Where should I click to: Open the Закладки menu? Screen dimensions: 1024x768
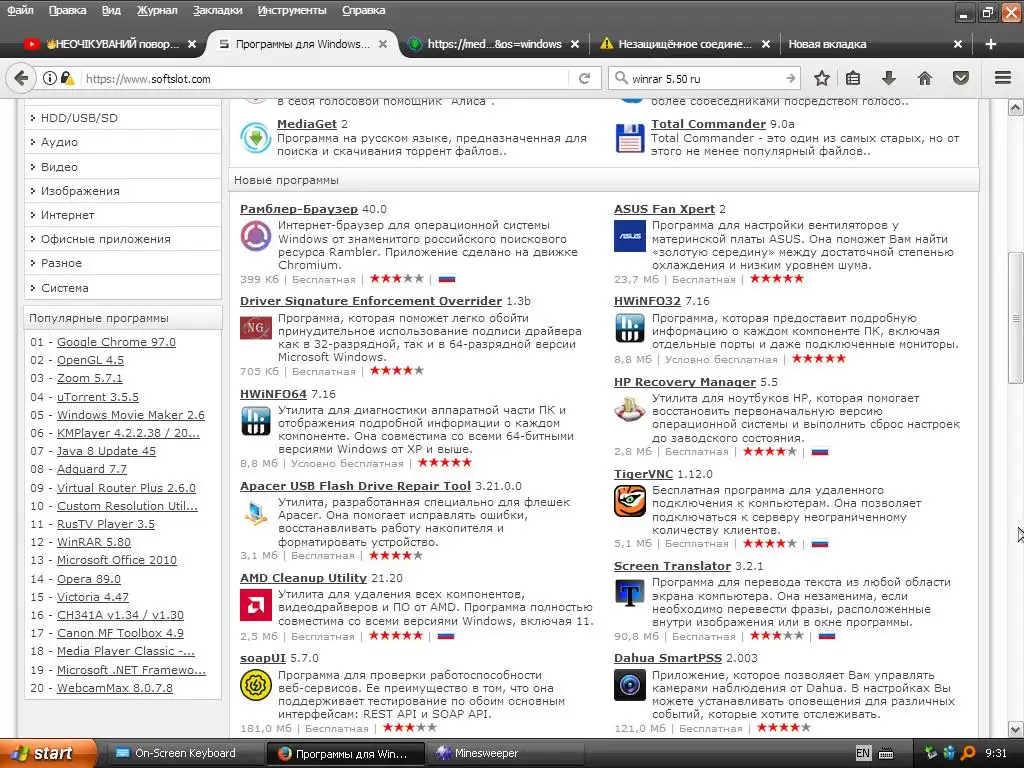click(217, 10)
